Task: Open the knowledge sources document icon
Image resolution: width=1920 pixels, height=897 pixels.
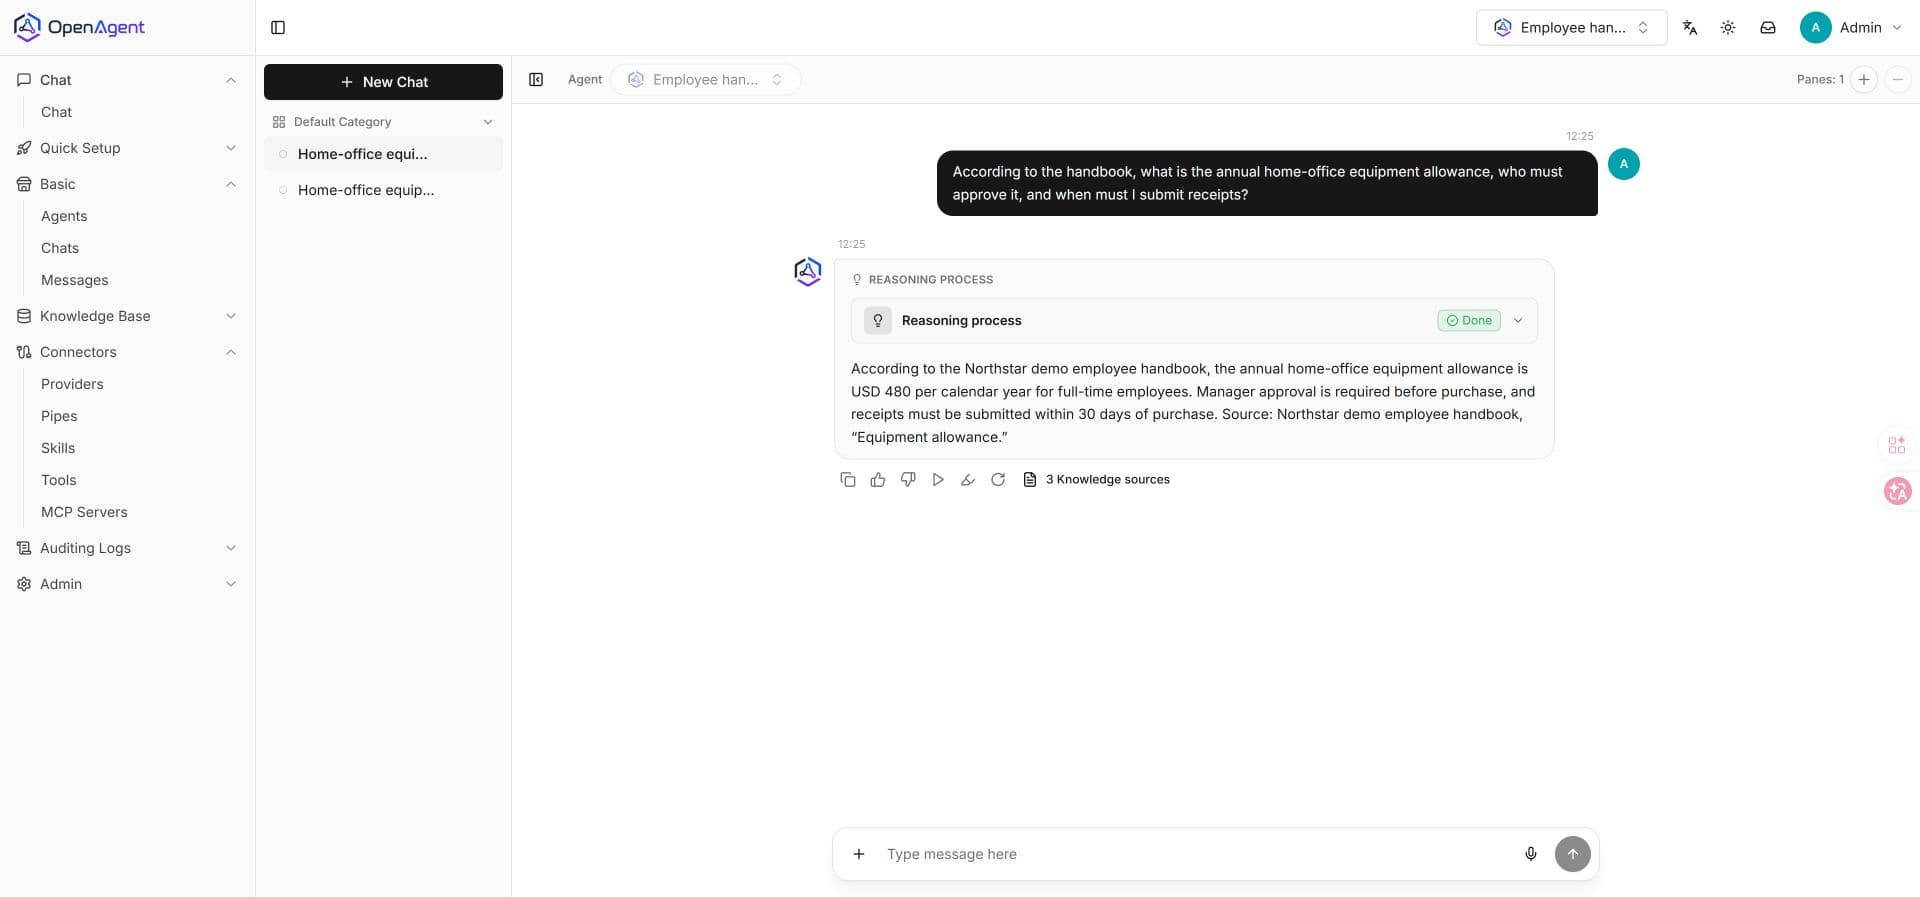Action: tap(1030, 480)
